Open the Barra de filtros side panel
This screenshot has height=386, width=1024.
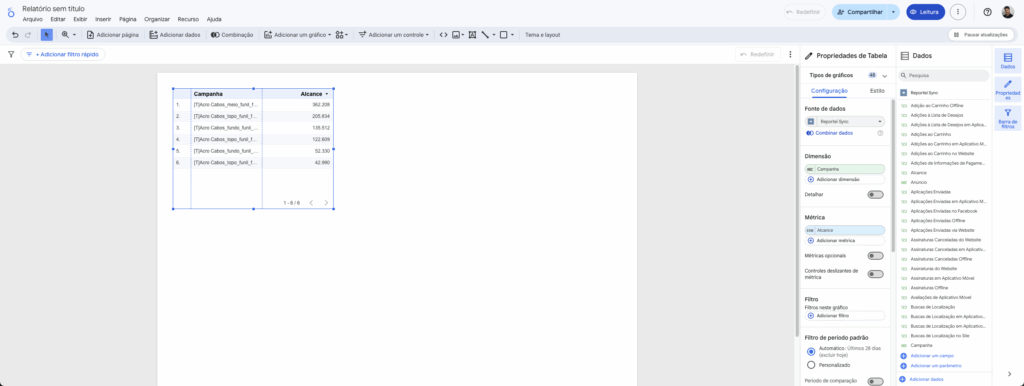[1008, 118]
